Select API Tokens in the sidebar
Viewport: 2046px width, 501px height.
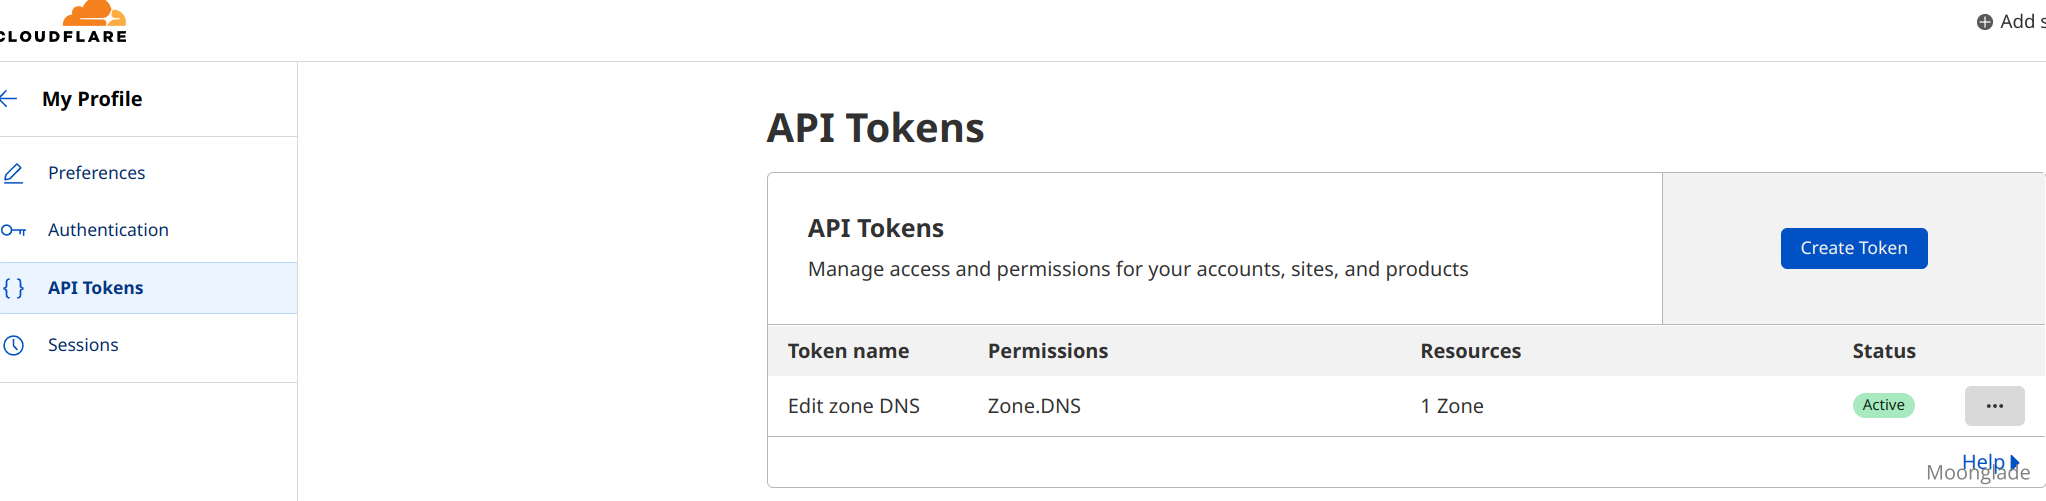[96, 288]
